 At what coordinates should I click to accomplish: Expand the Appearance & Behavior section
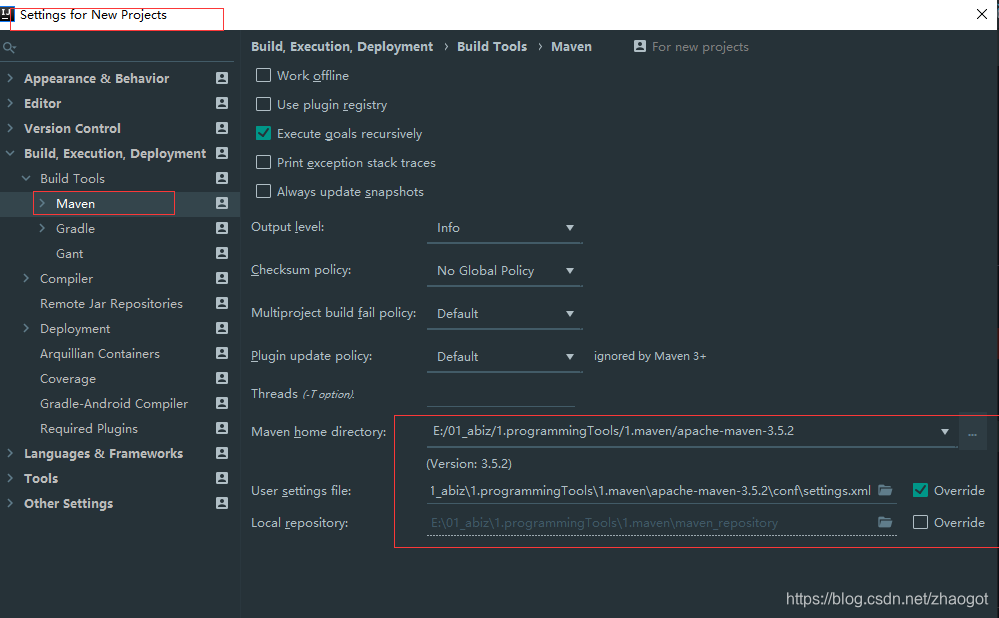pos(10,78)
